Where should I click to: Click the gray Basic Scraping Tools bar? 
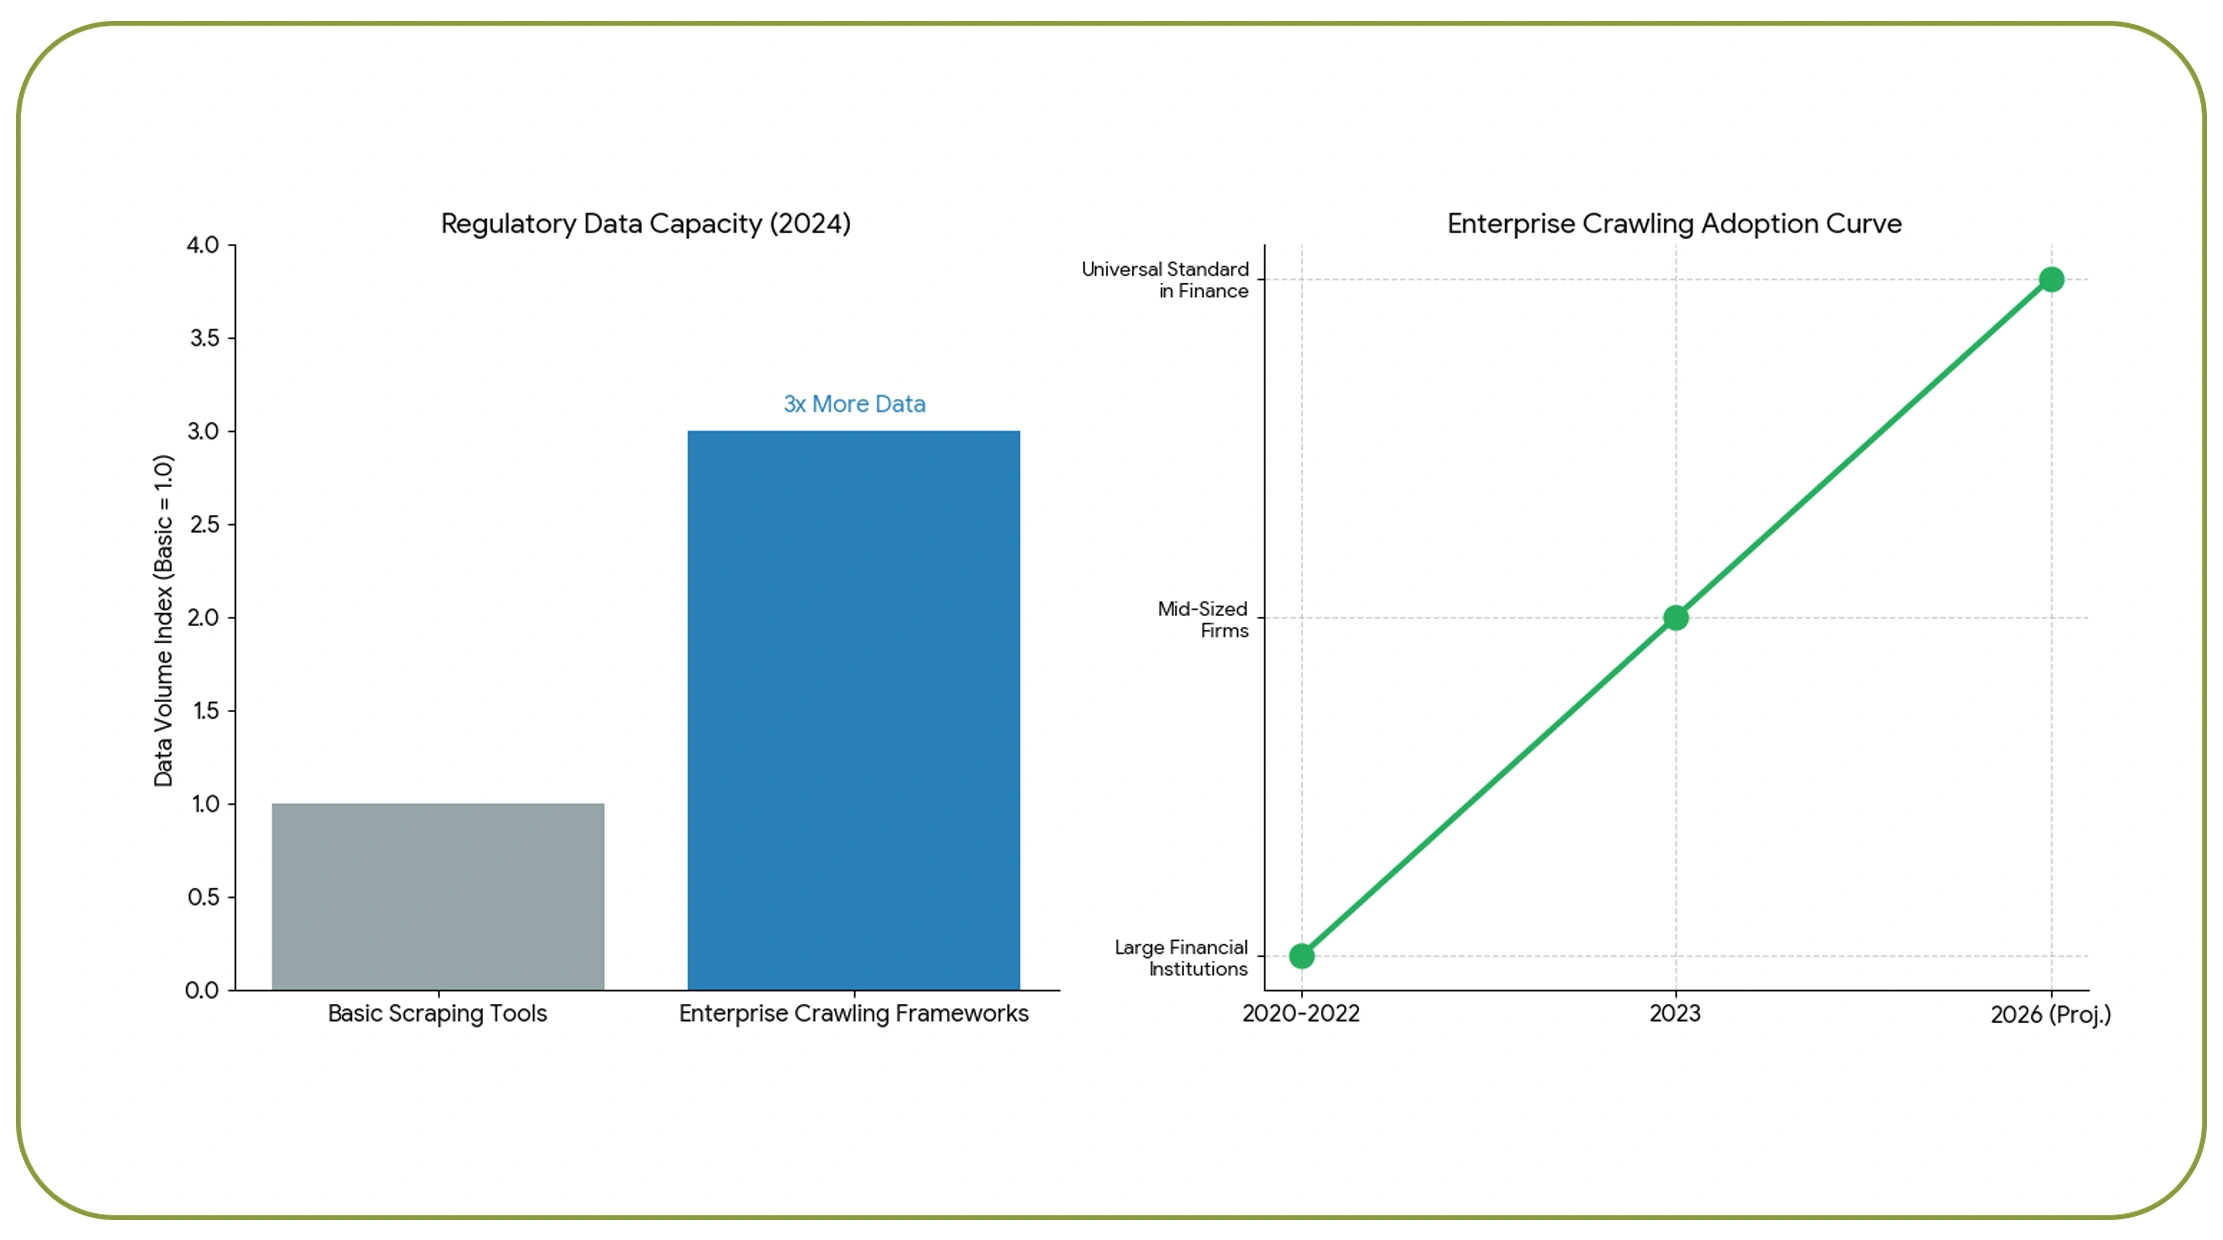click(x=438, y=896)
